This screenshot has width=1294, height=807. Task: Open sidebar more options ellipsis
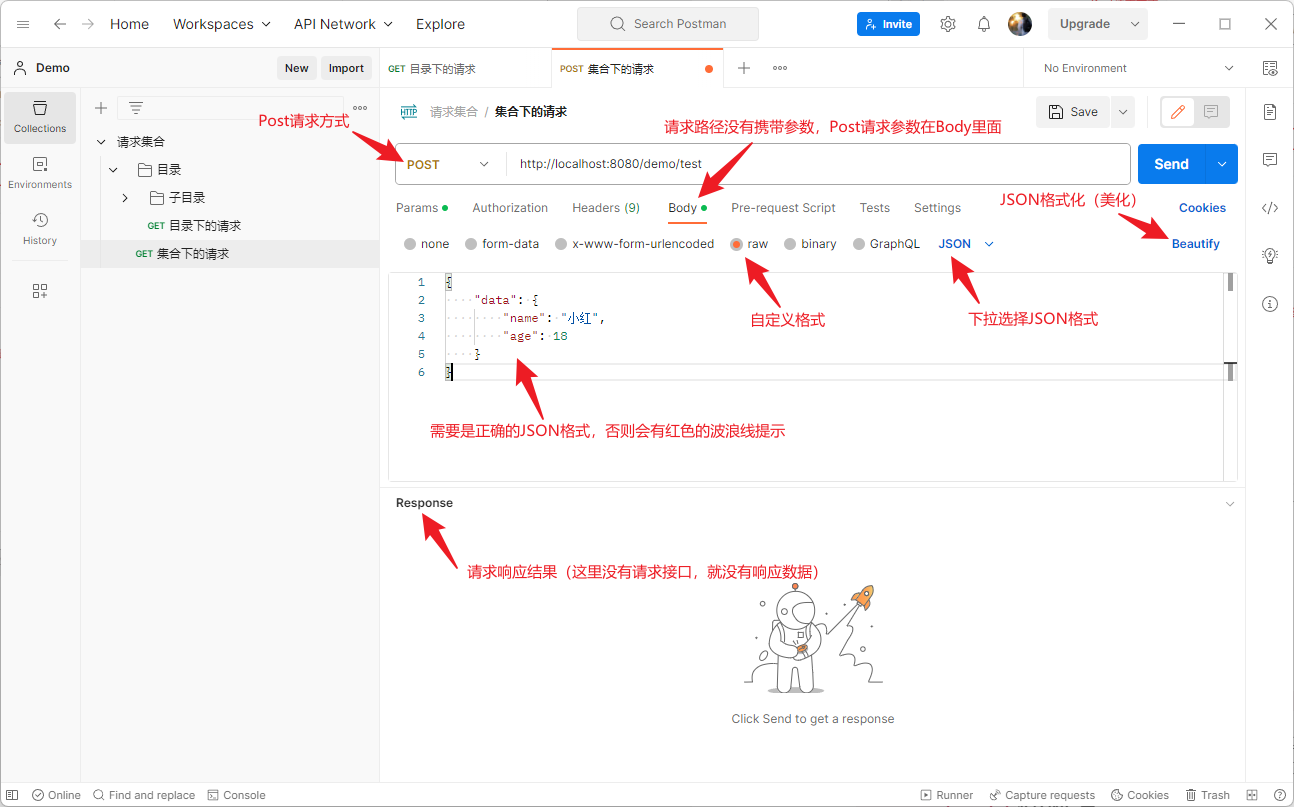pyautogui.click(x=360, y=108)
